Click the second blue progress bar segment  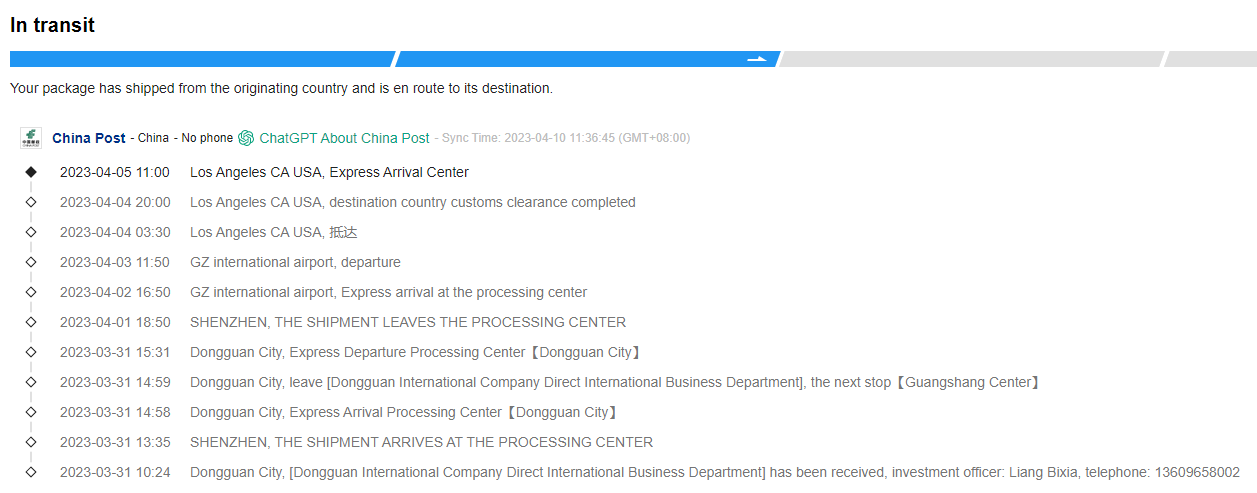point(570,59)
